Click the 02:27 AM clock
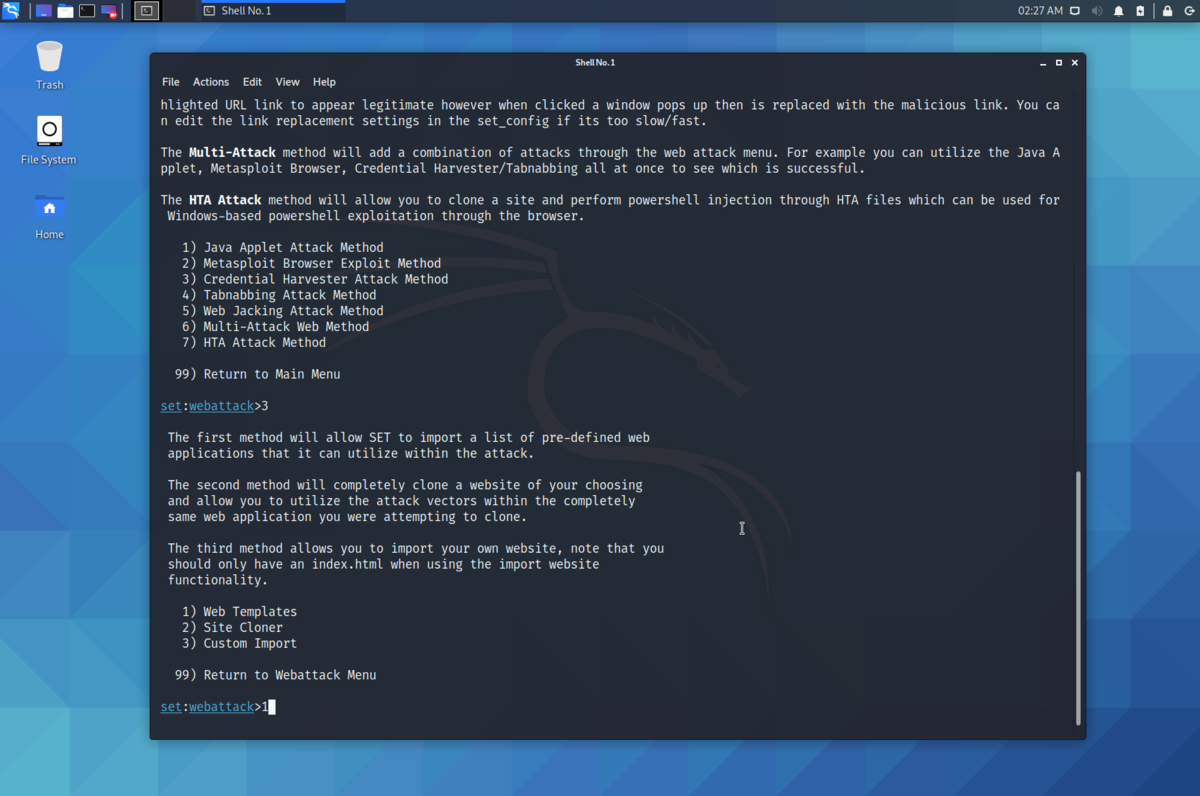 click(x=1040, y=11)
